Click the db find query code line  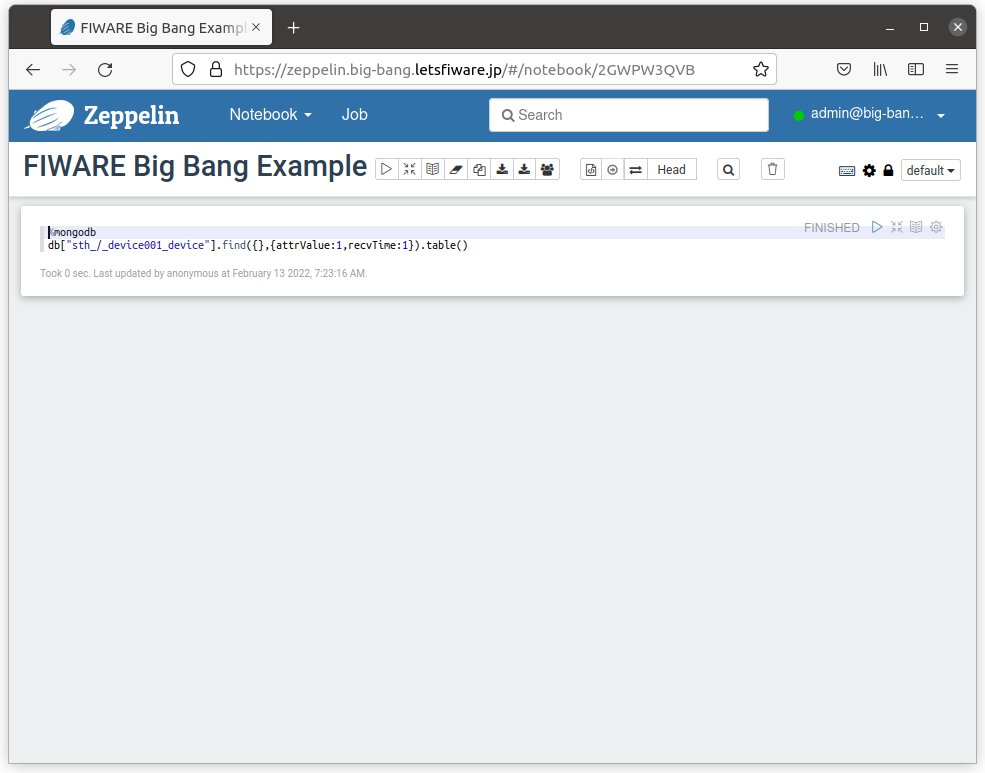click(258, 245)
